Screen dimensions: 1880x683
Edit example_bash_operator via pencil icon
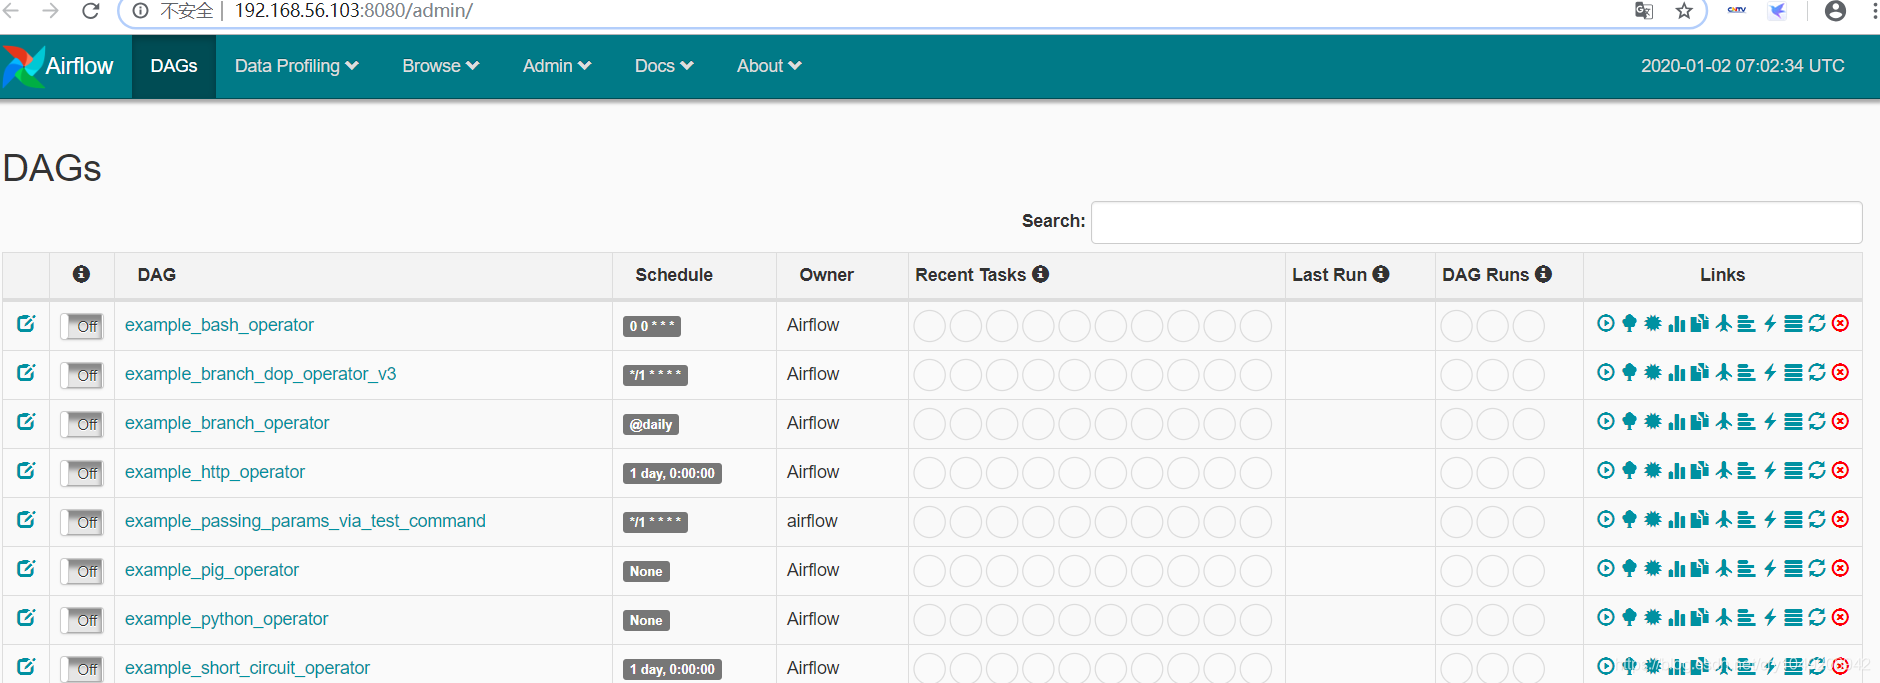click(x=26, y=323)
